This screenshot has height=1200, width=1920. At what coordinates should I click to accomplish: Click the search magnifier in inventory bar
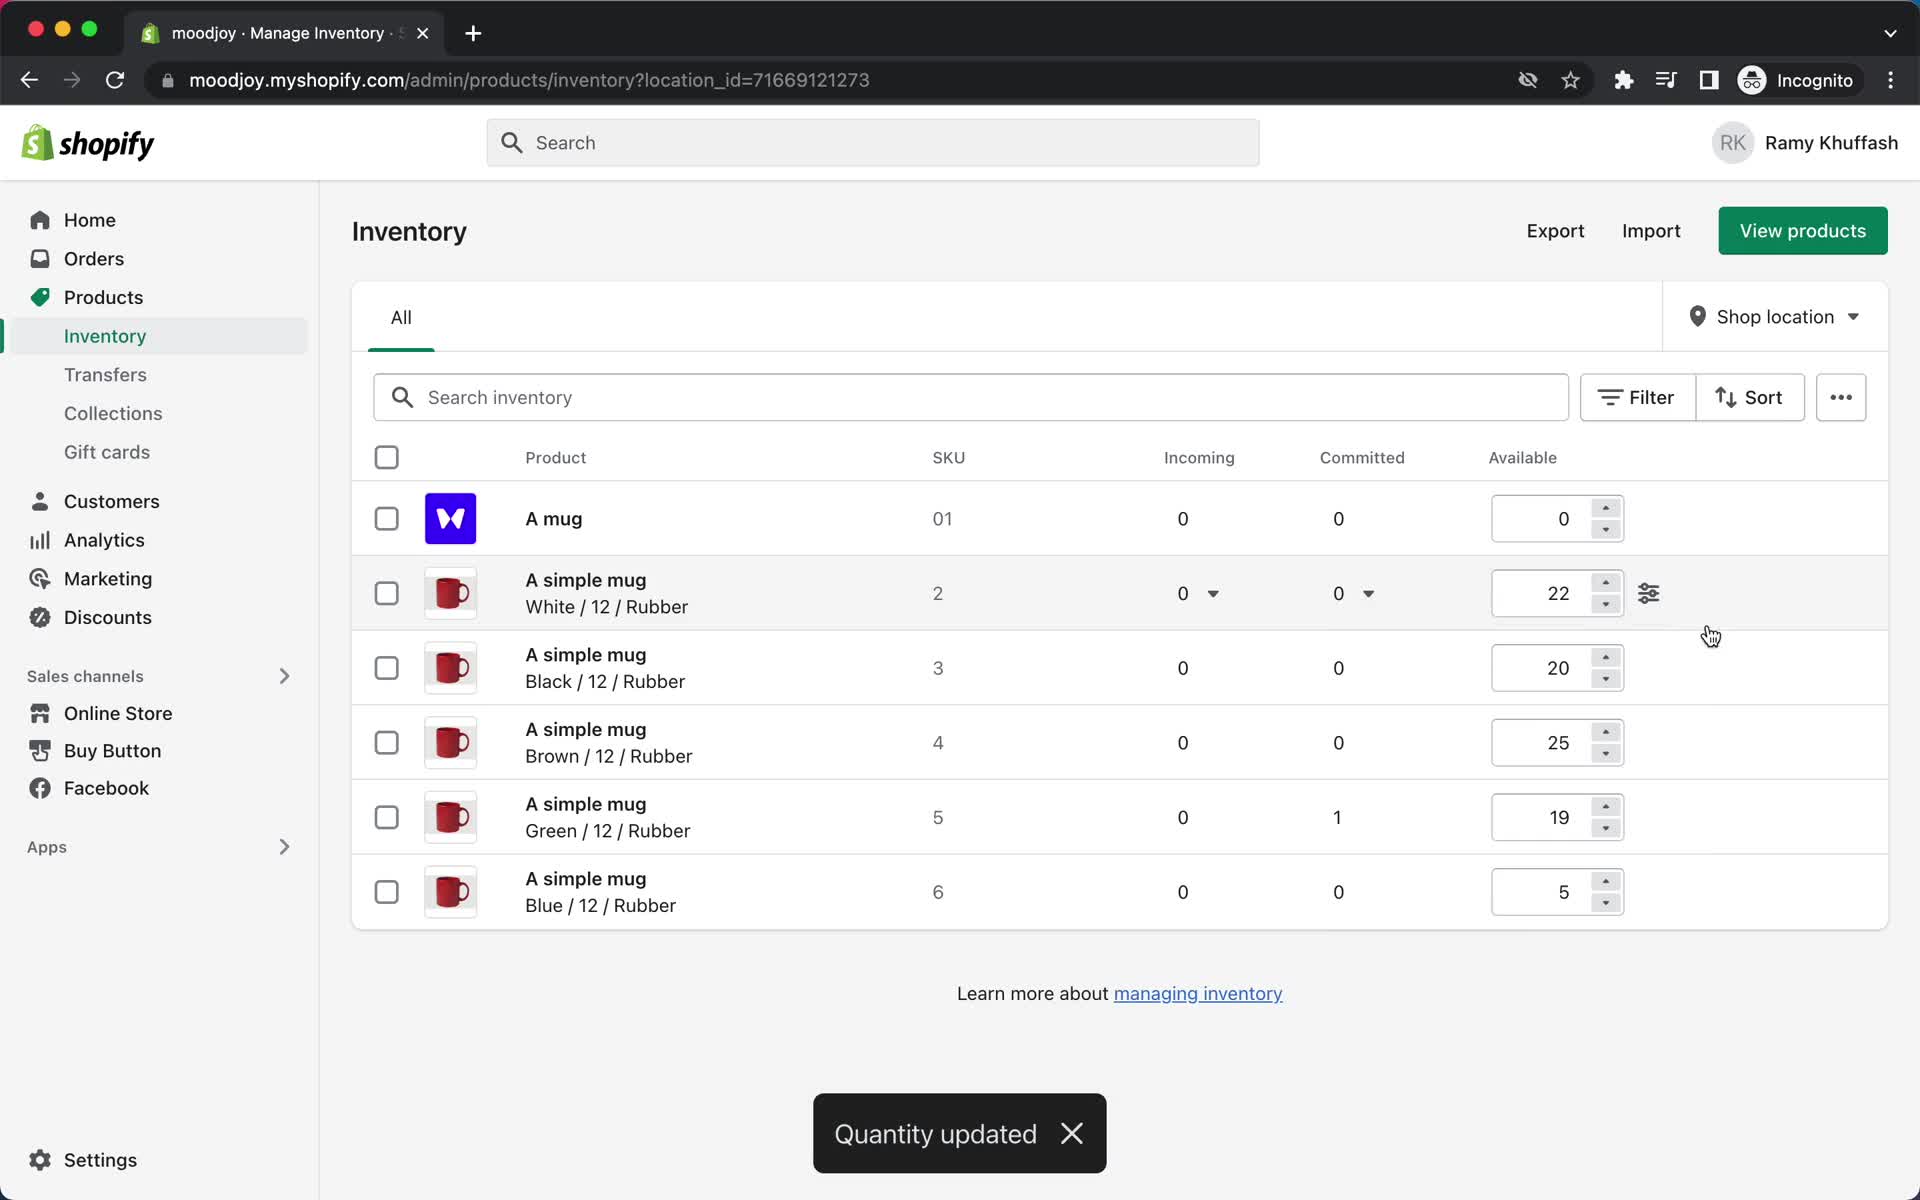[x=401, y=397]
